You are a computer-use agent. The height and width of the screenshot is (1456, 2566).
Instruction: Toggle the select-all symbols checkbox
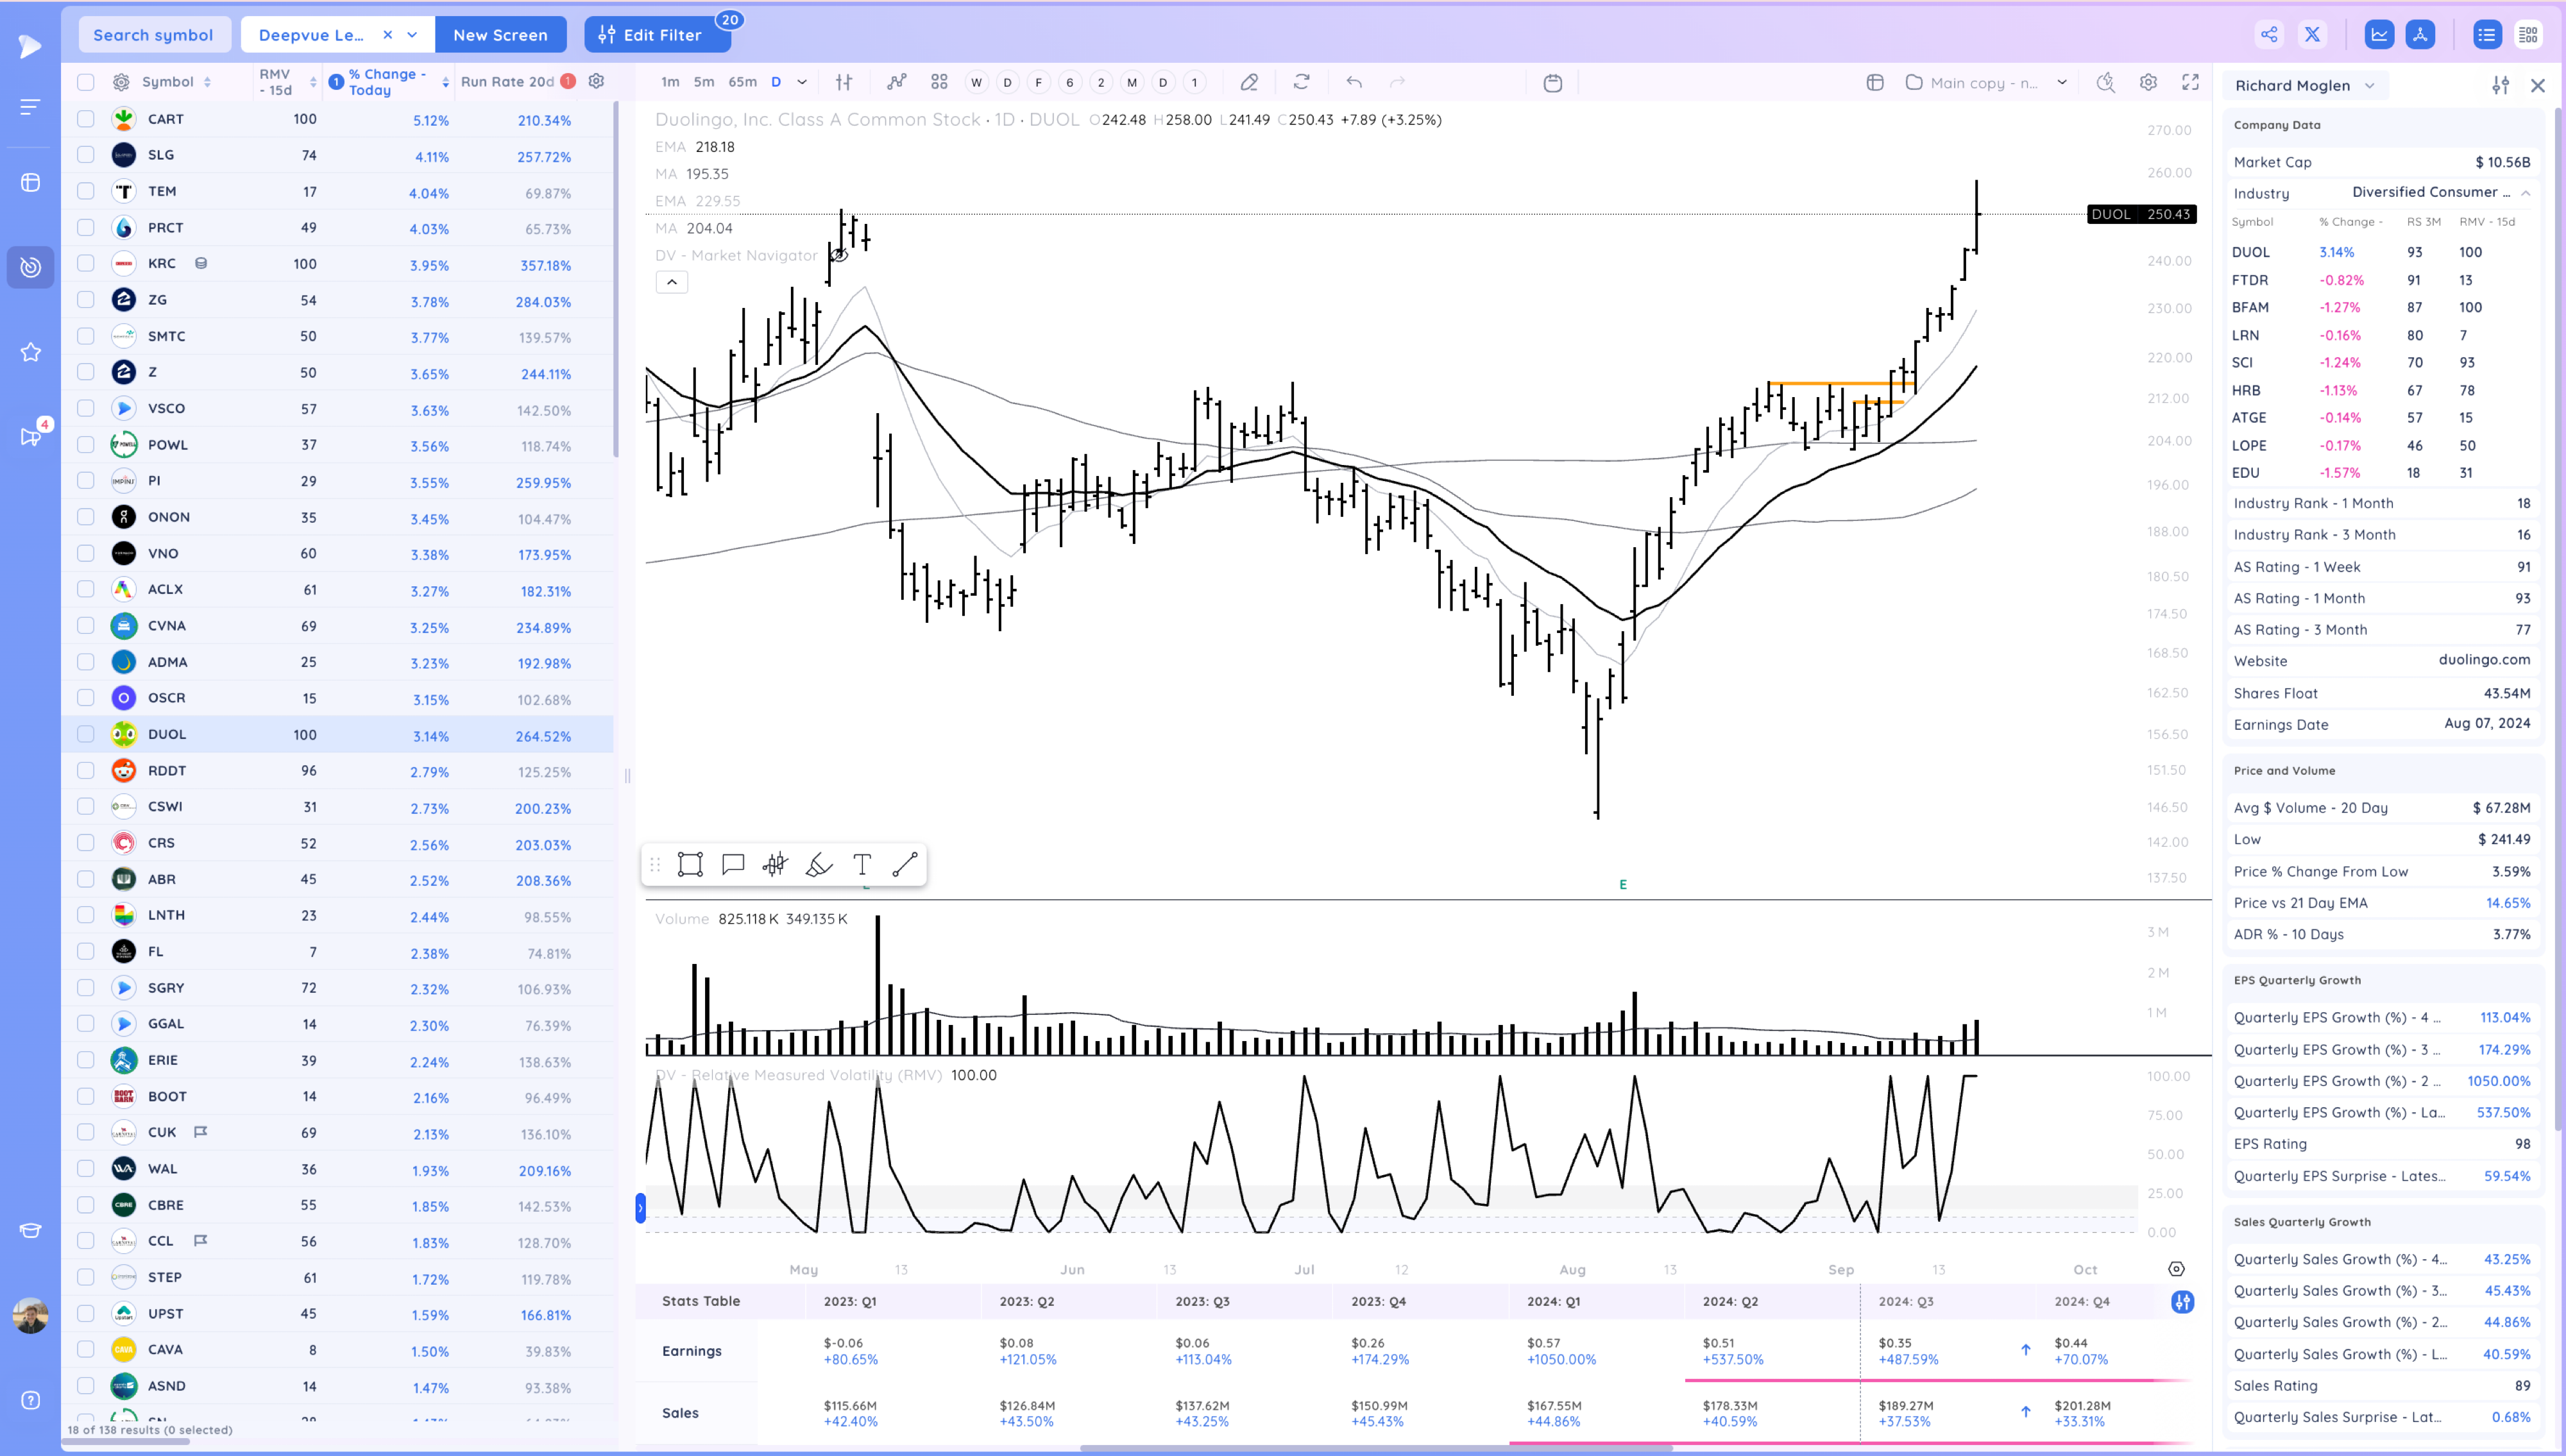(86, 82)
